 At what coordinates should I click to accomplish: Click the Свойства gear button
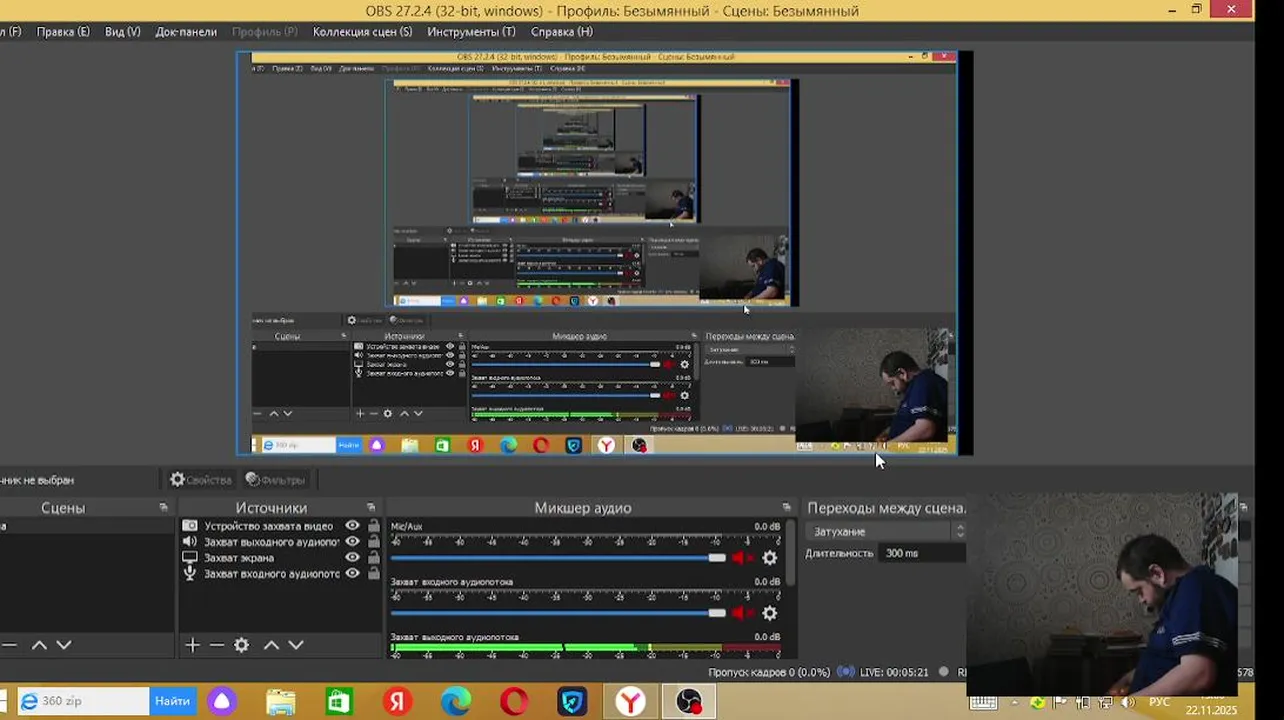coord(201,480)
